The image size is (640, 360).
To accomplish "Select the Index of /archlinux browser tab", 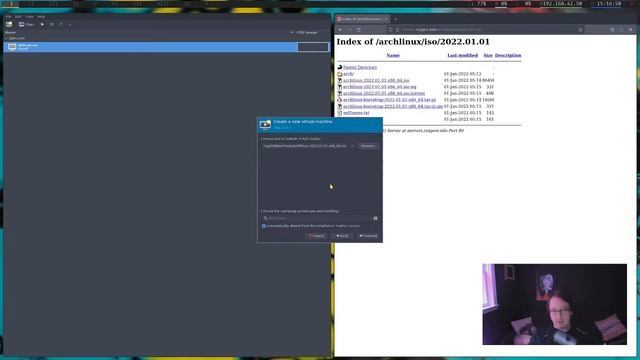I will pyautogui.click(x=362, y=19).
